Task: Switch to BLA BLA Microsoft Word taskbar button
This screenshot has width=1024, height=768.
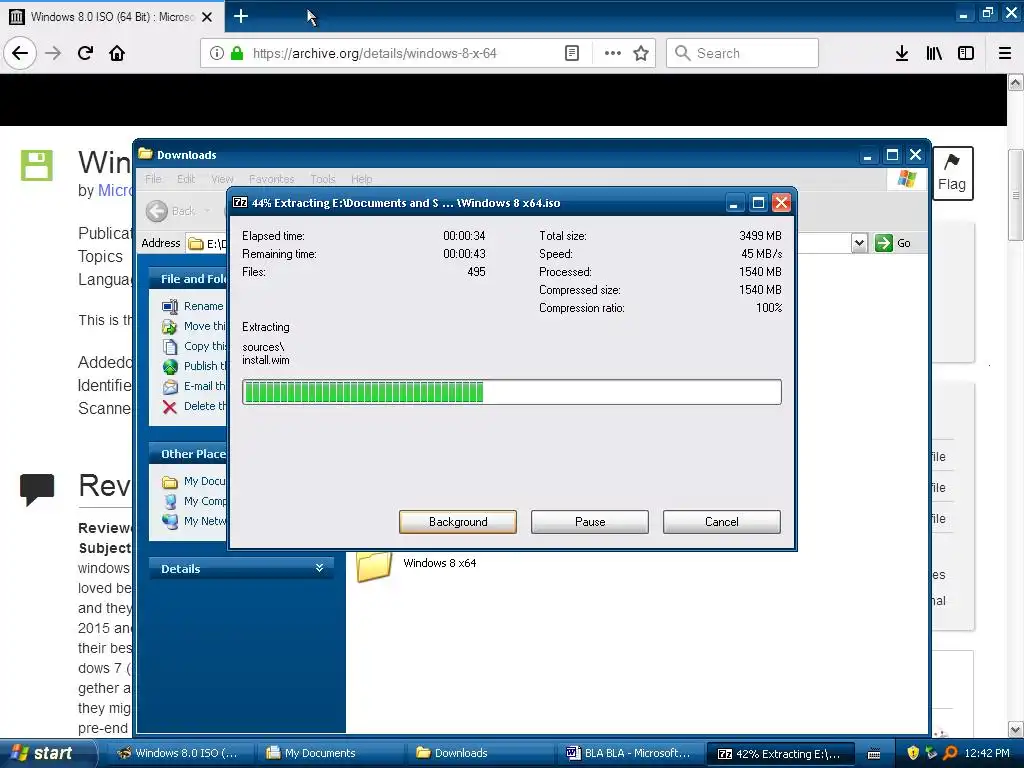Action: point(628,753)
